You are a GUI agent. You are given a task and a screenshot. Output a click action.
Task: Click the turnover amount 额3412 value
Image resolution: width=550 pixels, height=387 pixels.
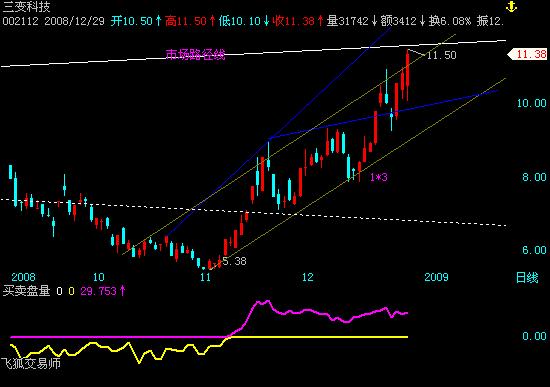click(x=403, y=21)
